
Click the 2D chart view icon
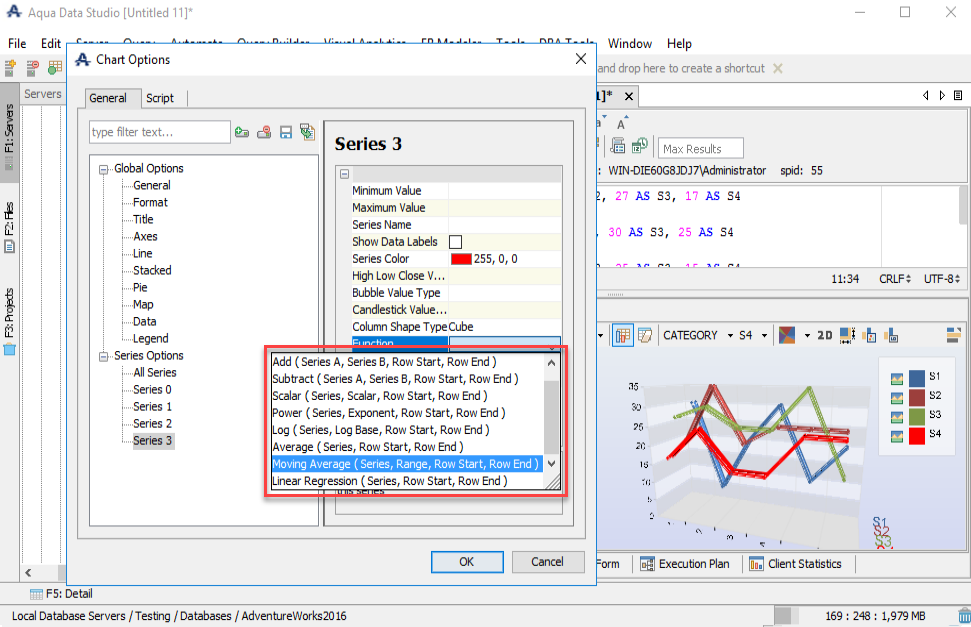click(x=824, y=335)
